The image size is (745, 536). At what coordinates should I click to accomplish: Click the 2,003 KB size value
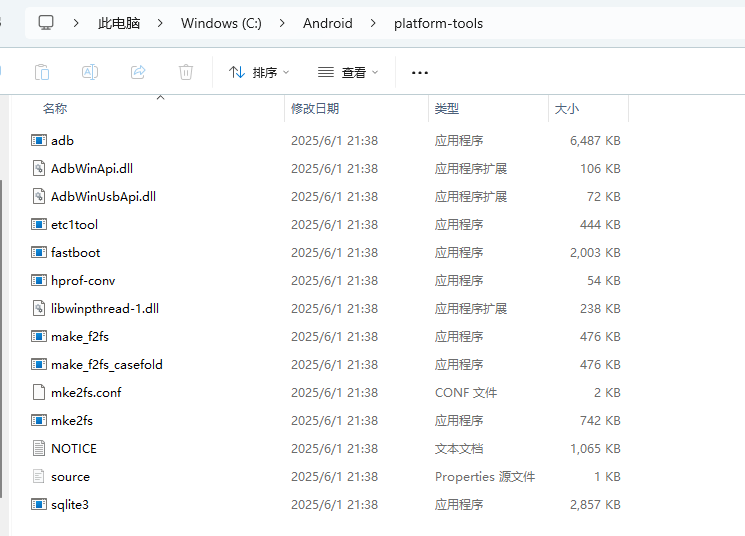[x=595, y=253]
